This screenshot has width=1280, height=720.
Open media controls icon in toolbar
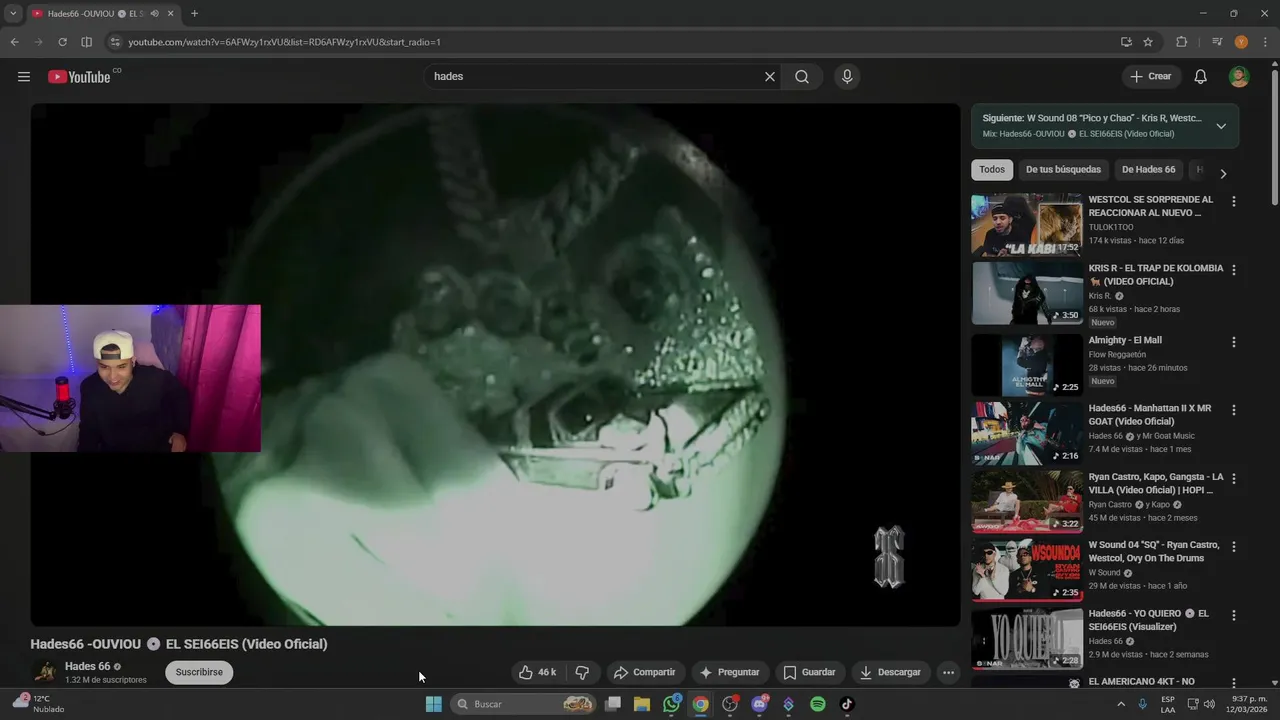[1217, 42]
